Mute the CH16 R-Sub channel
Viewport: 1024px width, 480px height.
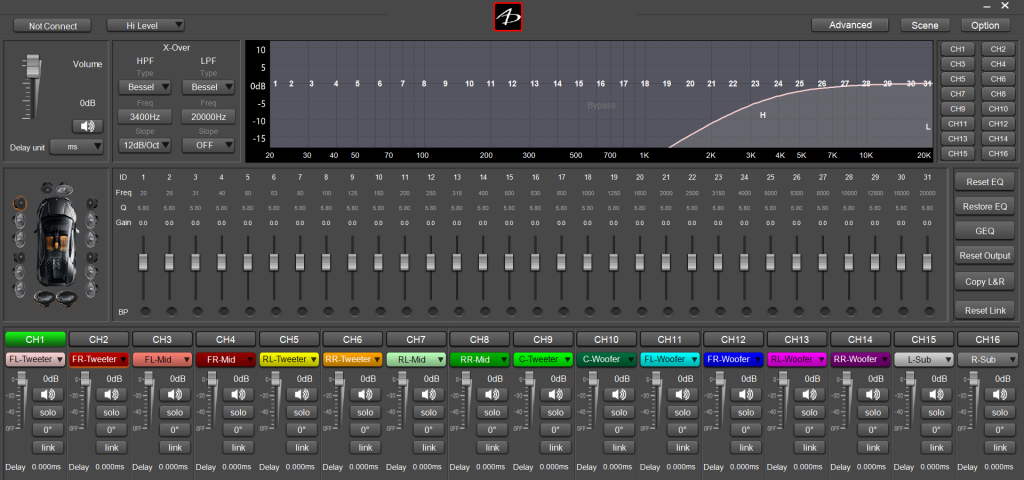pyautogui.click(x=1000, y=395)
